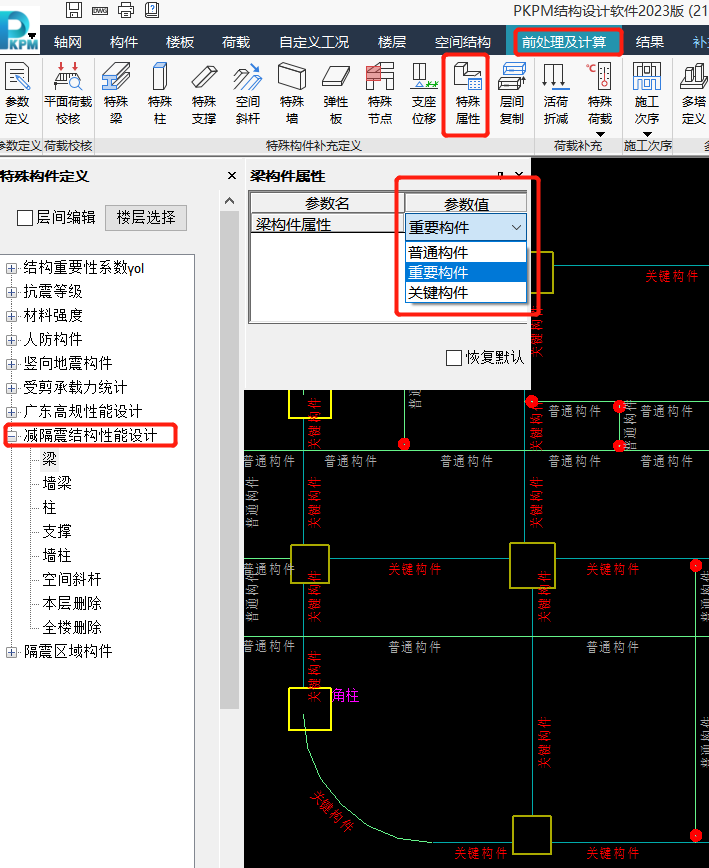Switch to the 荷载 ribbon tab
This screenshot has width=709, height=868.
coord(236,42)
